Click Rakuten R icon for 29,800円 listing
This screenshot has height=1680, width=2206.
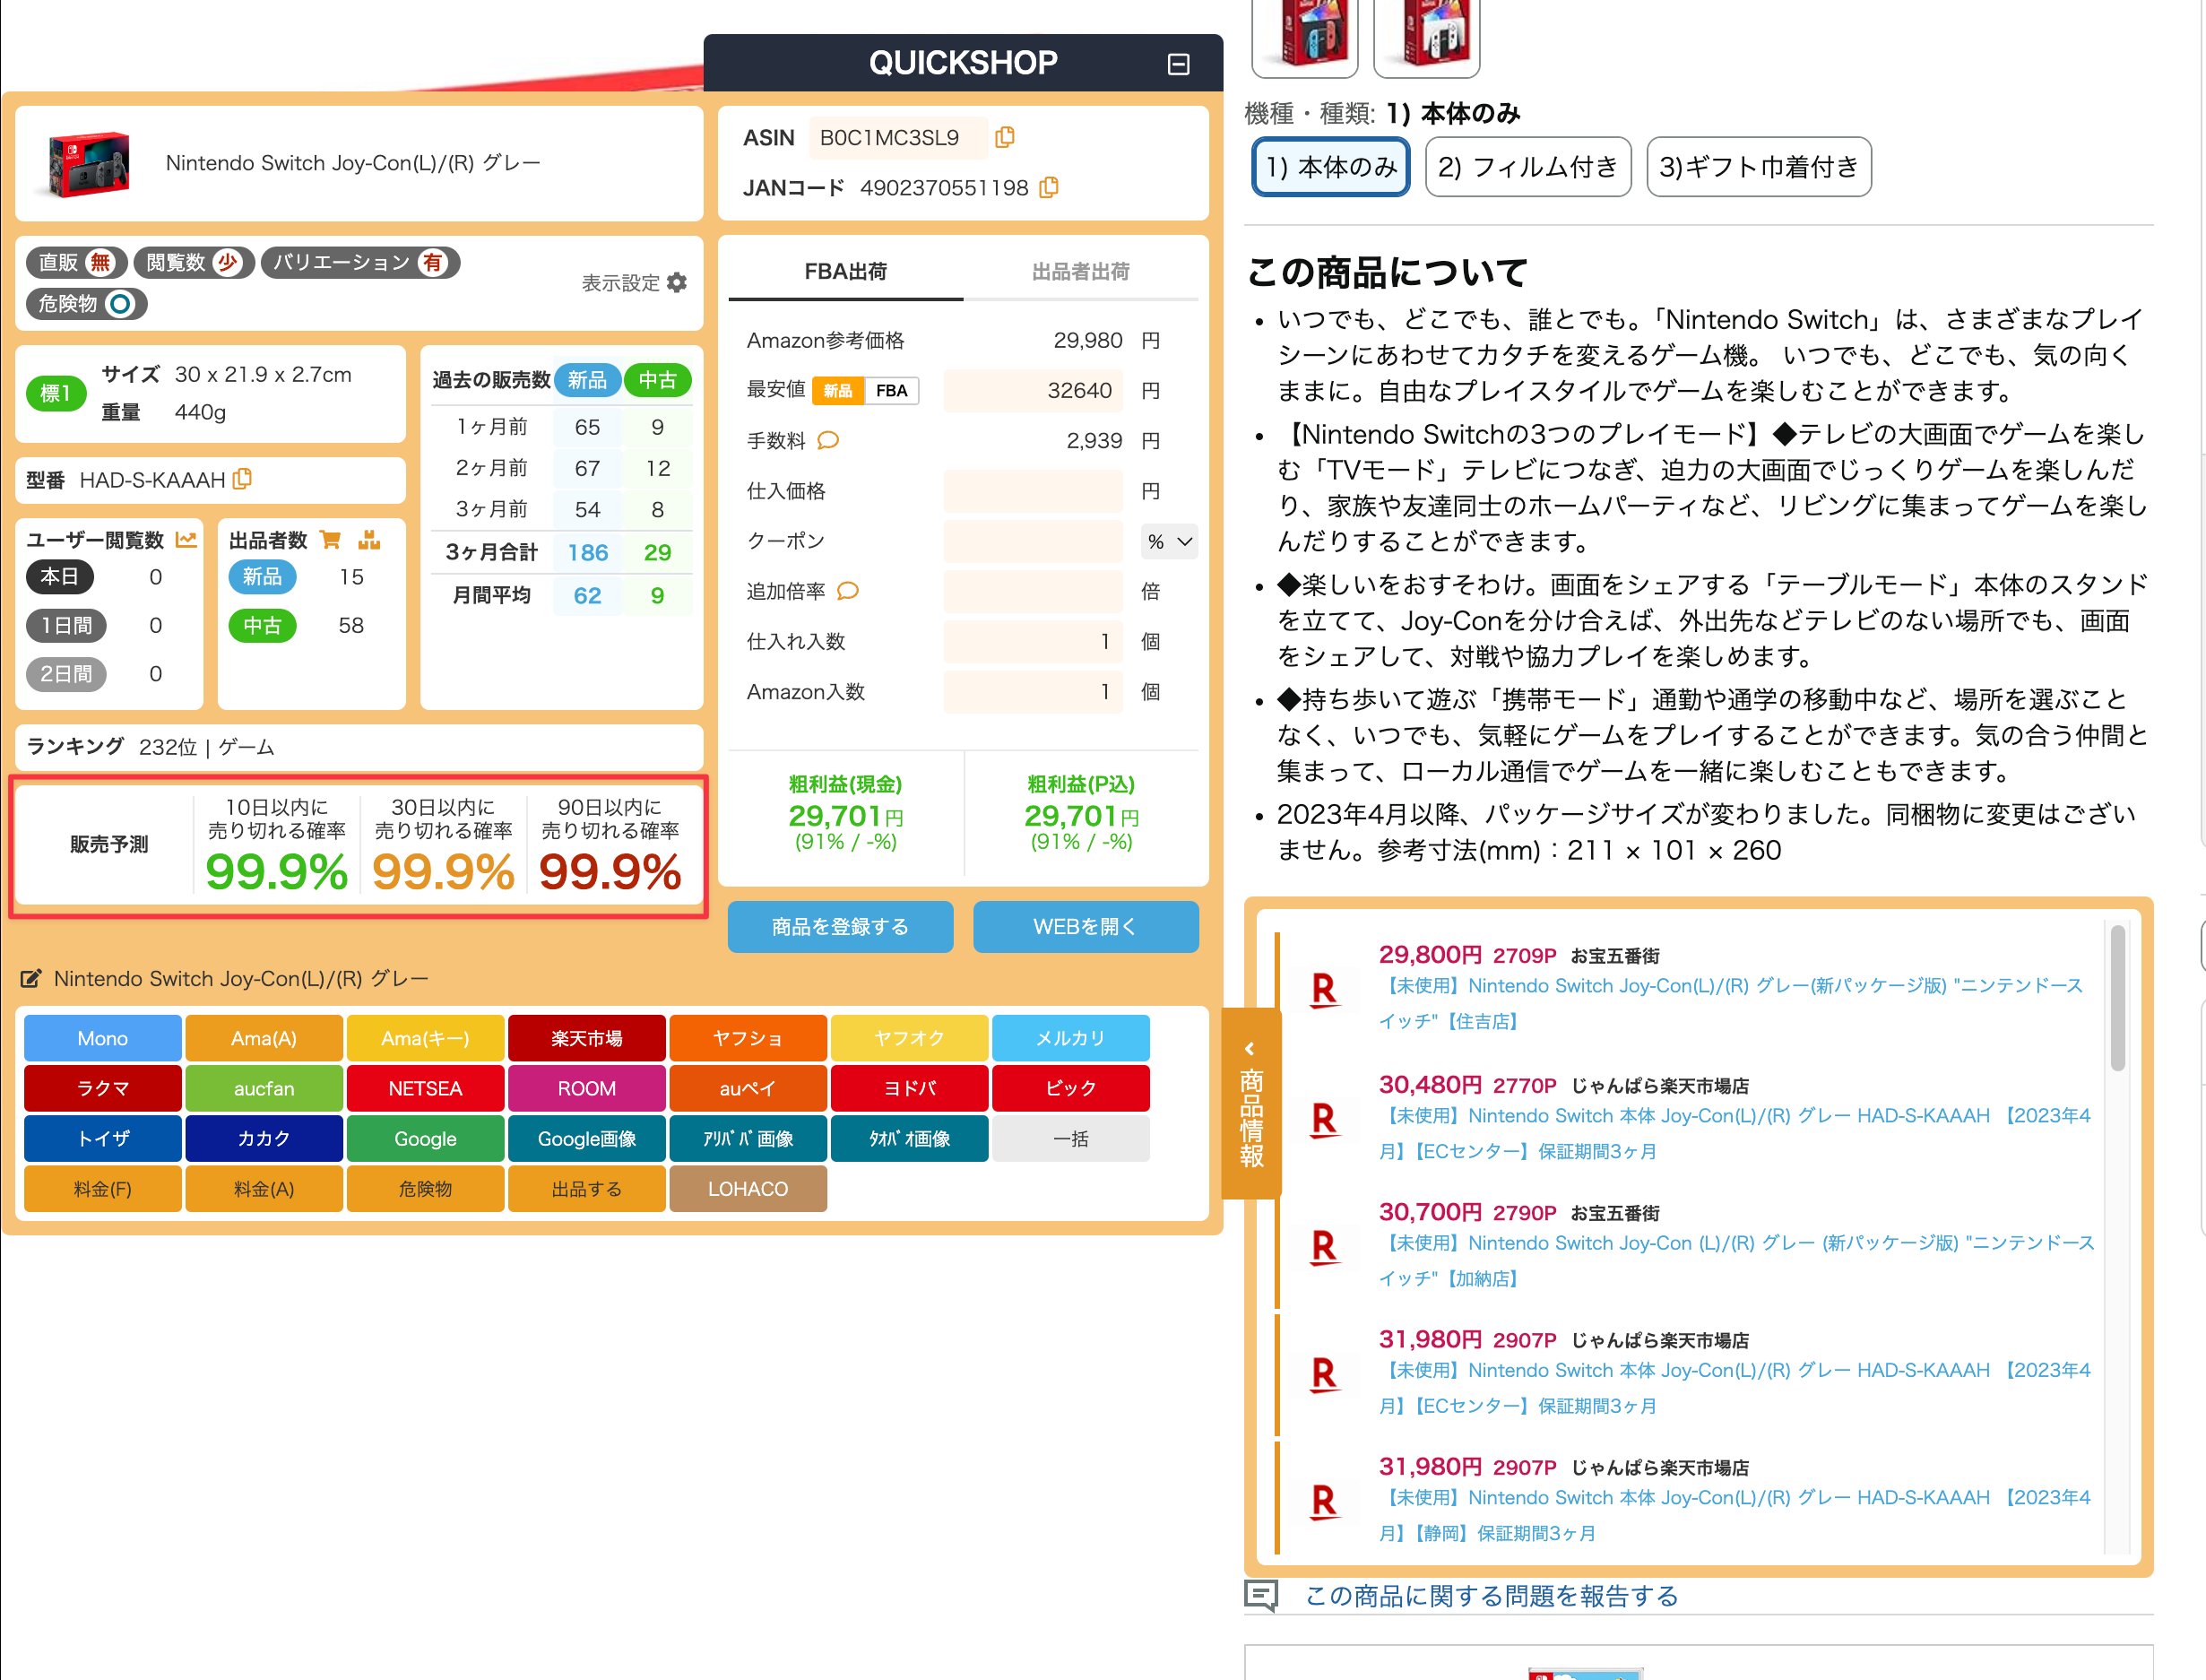[x=1323, y=989]
